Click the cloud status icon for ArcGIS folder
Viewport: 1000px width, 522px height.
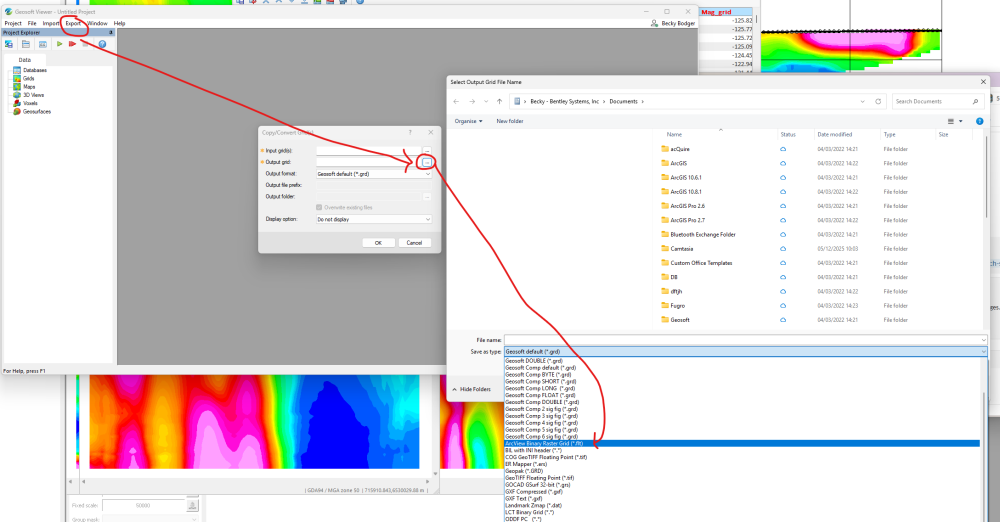(783, 163)
